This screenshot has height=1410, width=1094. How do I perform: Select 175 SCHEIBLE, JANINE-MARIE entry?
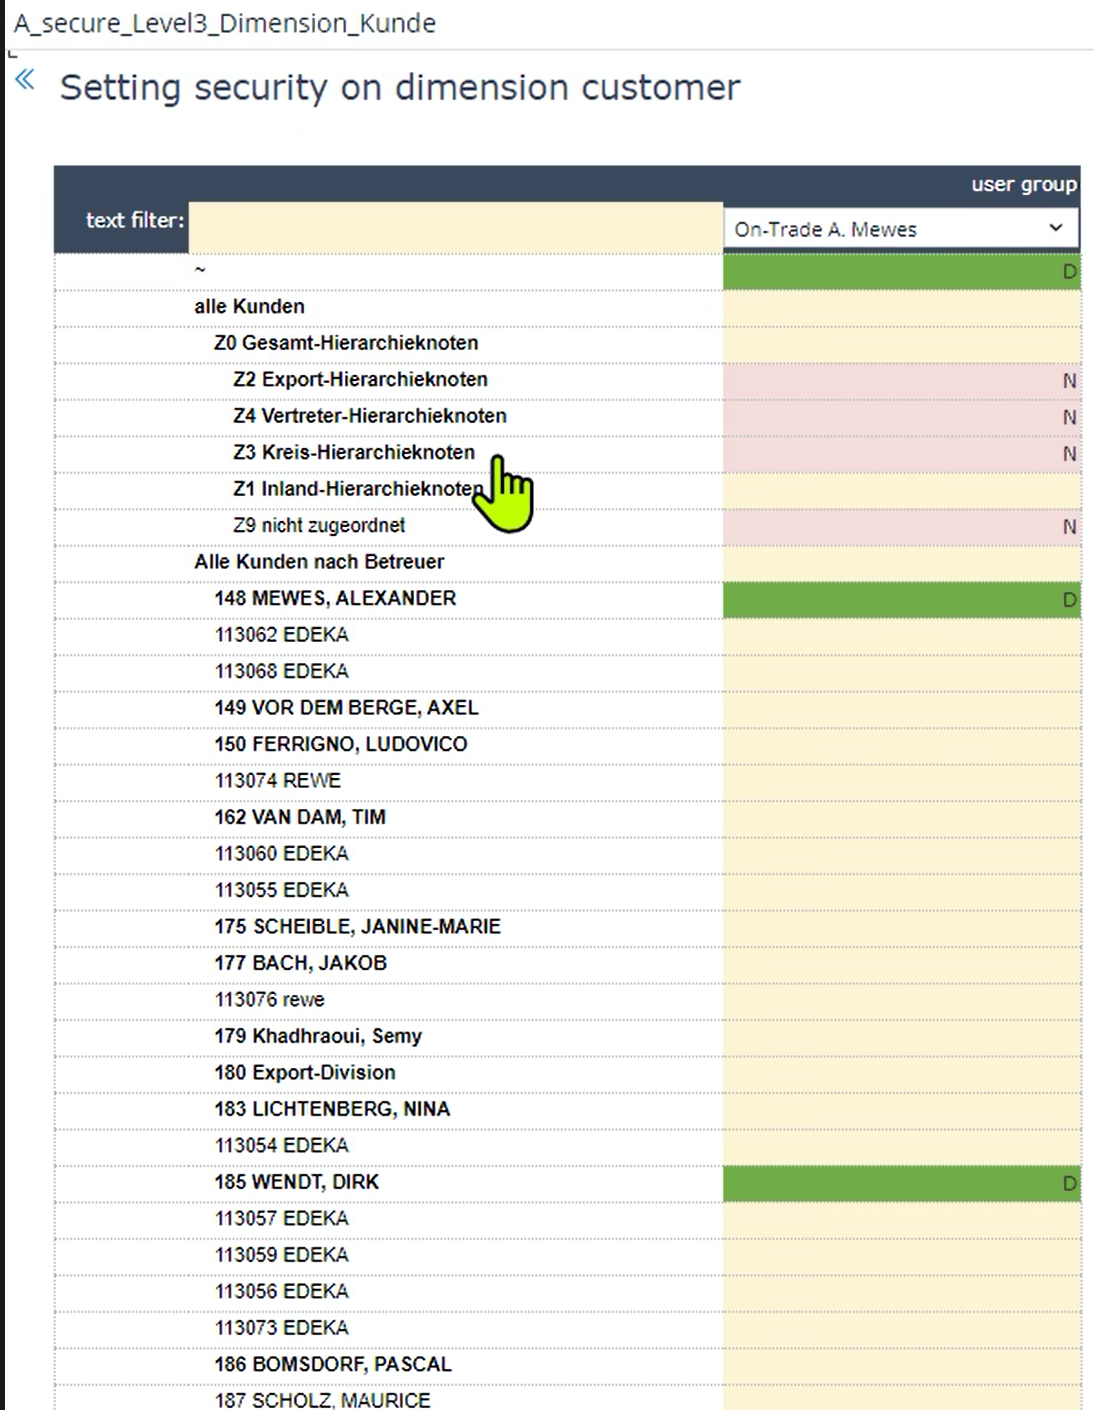point(357,927)
